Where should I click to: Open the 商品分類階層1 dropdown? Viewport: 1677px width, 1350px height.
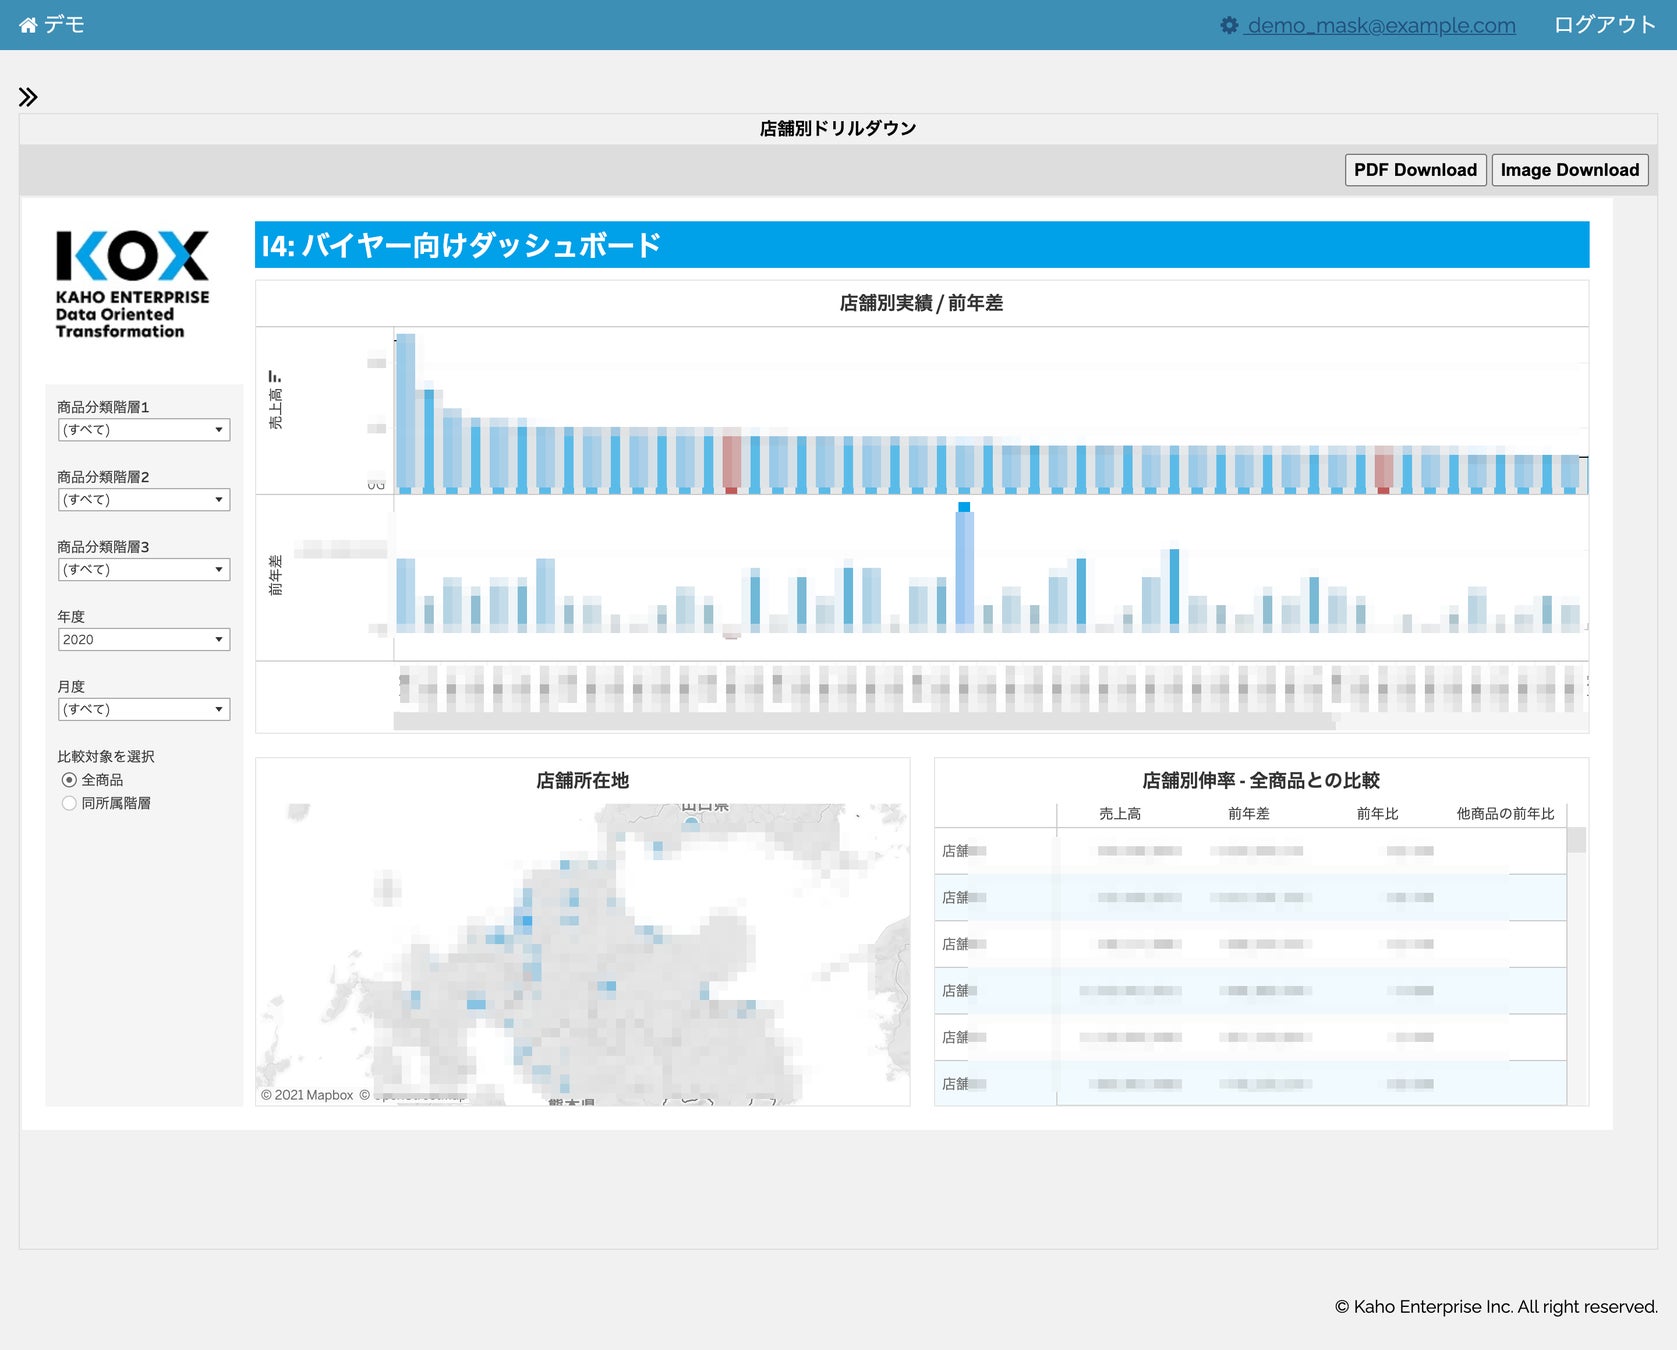[143, 430]
